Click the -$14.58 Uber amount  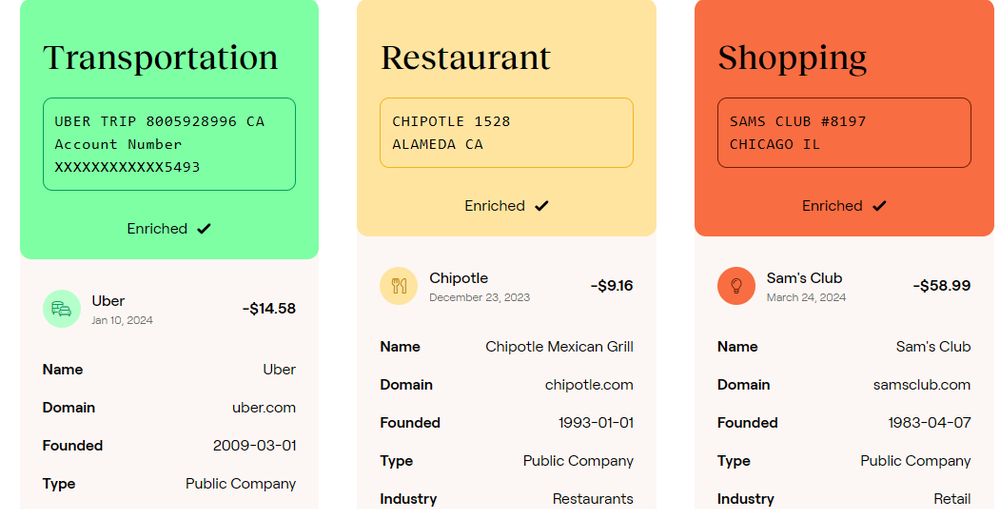coord(269,309)
